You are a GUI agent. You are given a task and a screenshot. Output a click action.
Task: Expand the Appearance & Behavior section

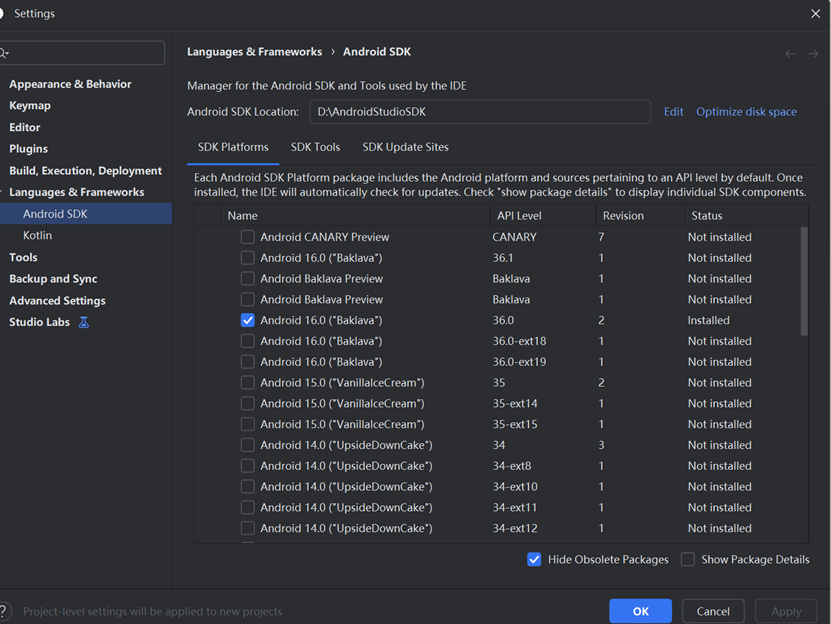[70, 84]
